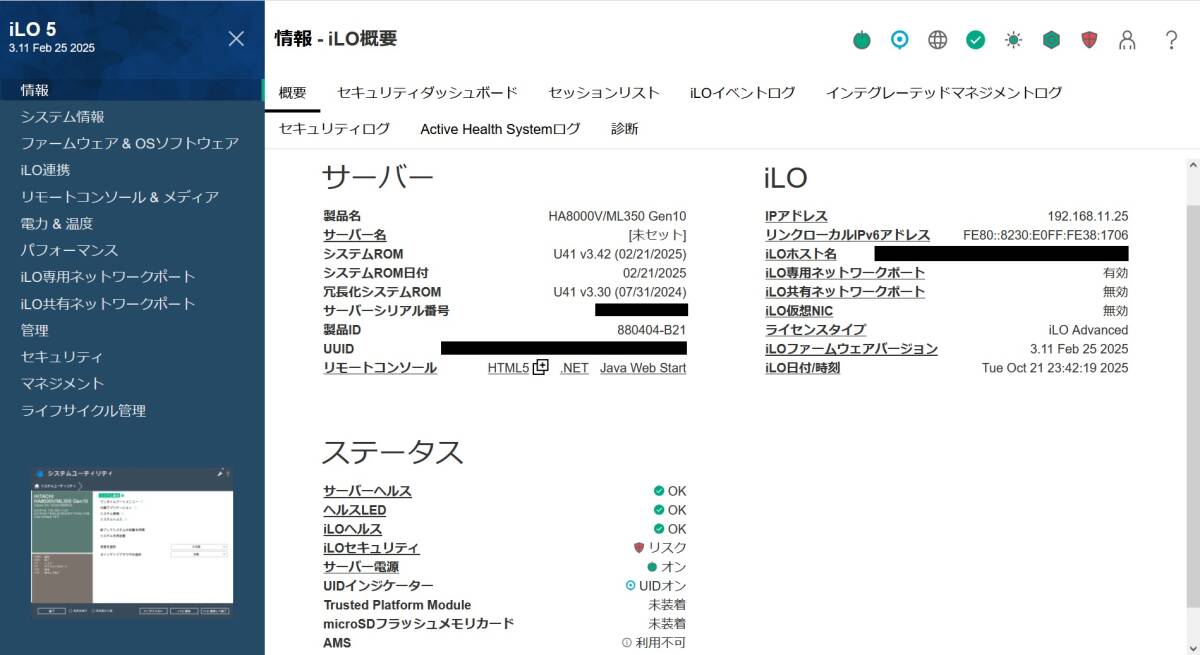
Task: Close the navigation sidebar with X
Action: point(236,39)
